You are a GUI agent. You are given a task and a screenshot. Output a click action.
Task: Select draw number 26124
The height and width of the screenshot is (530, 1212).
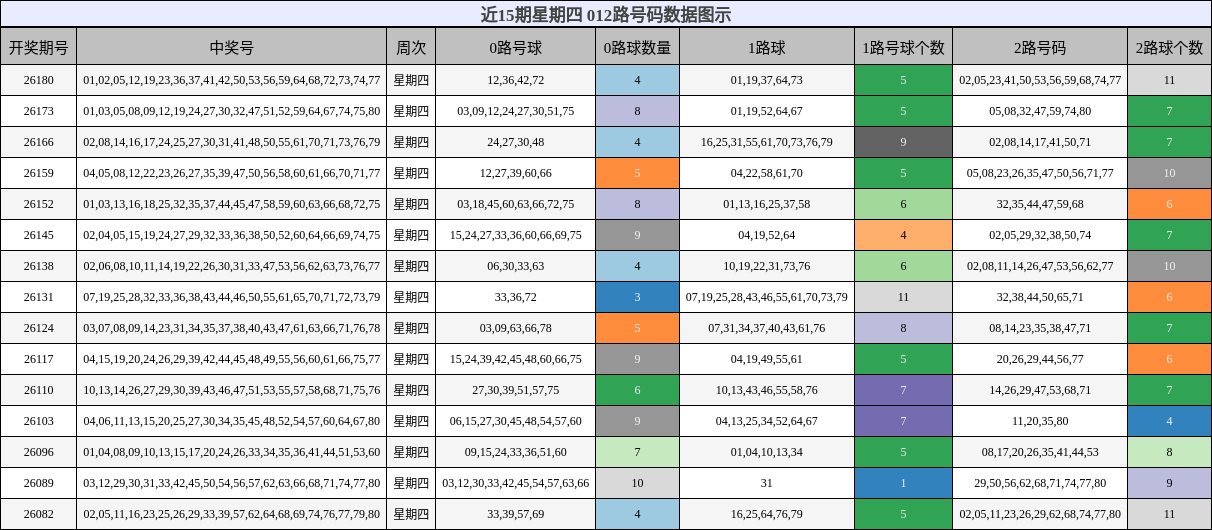39,328
